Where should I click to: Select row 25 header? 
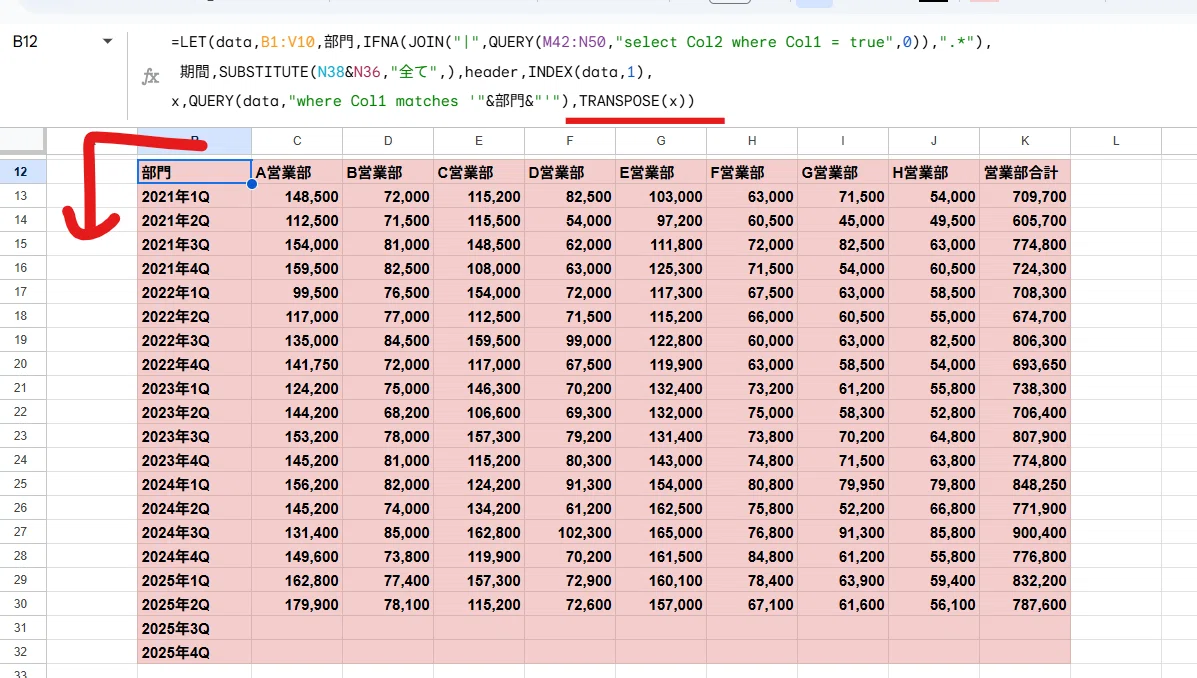[x=21, y=484]
